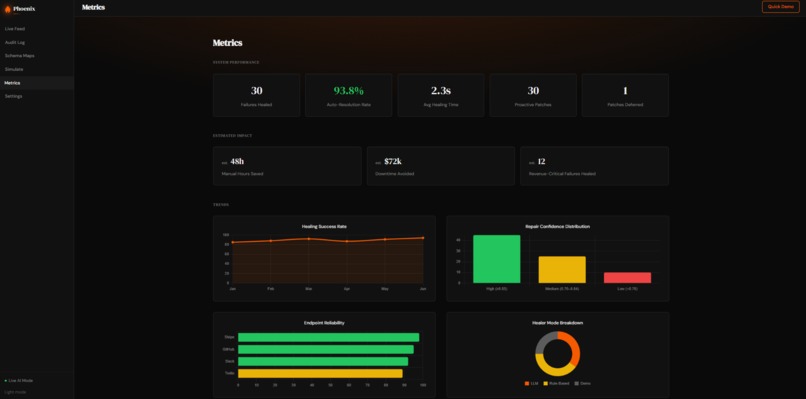This screenshot has height=399, width=806.
Task: Toggle Demo legend in Healer Mode chart
Action: click(582, 384)
